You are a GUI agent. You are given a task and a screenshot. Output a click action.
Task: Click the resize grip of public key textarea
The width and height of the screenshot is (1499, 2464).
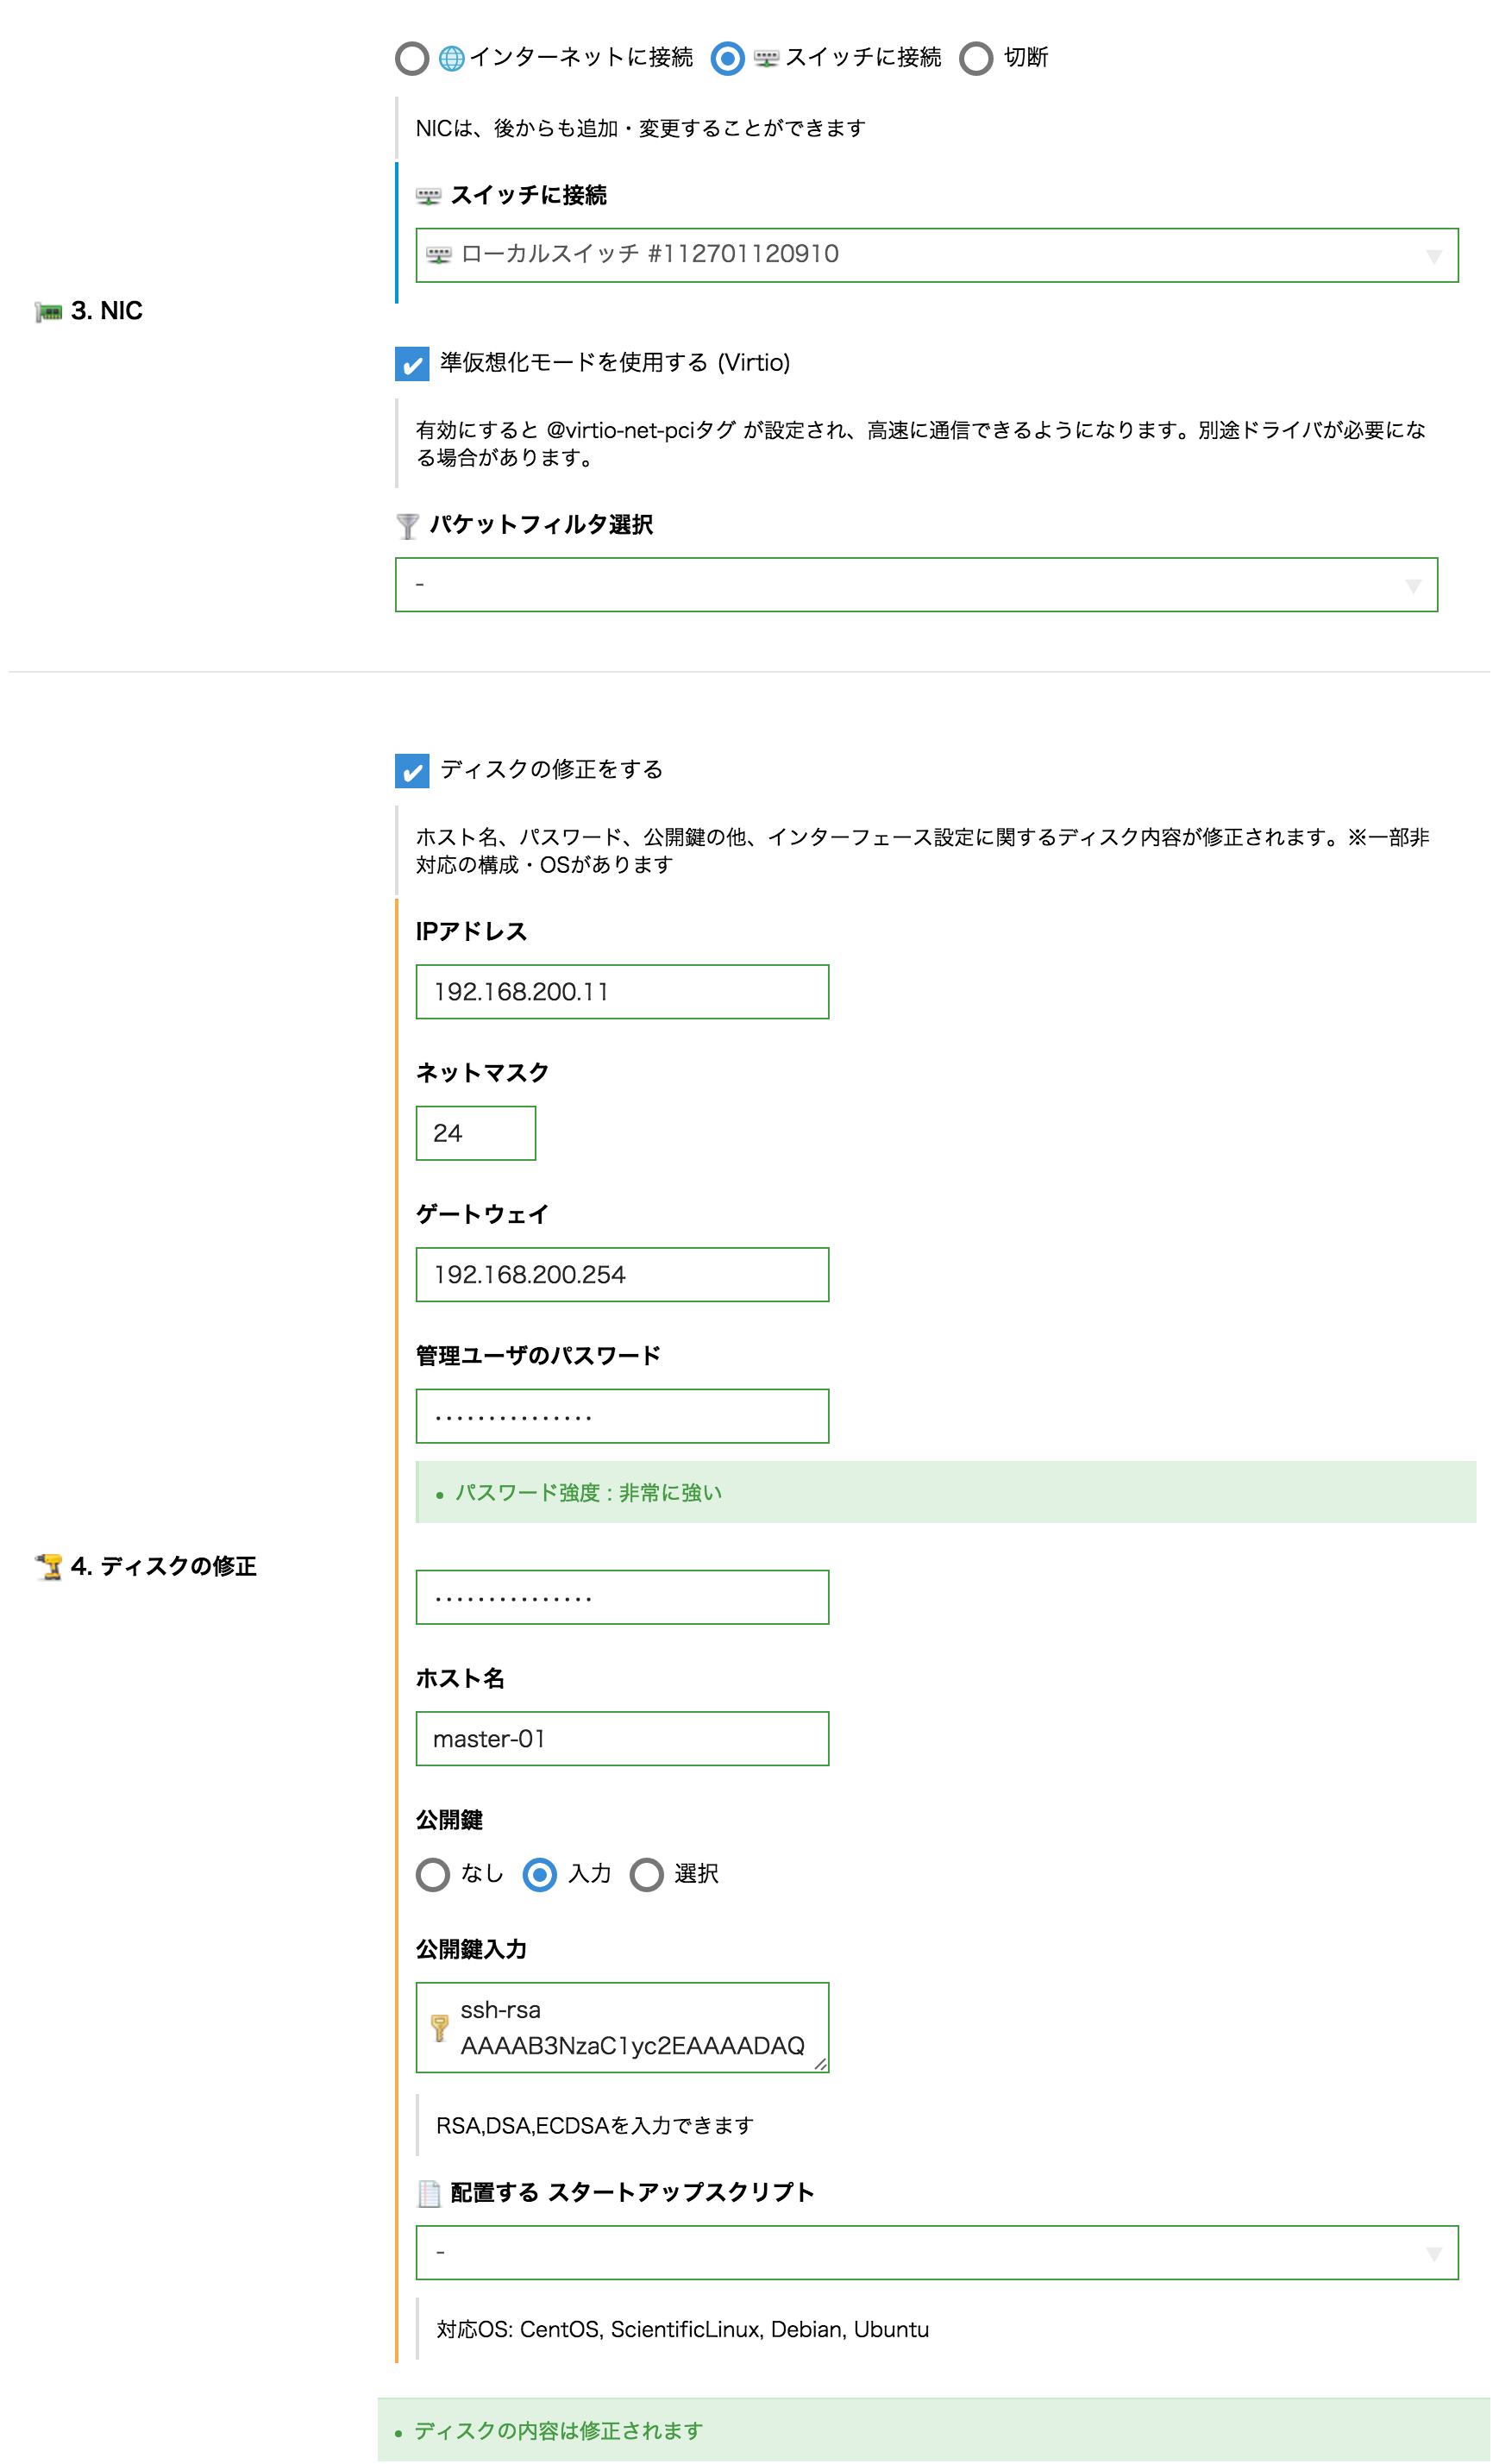pyautogui.click(x=820, y=2063)
